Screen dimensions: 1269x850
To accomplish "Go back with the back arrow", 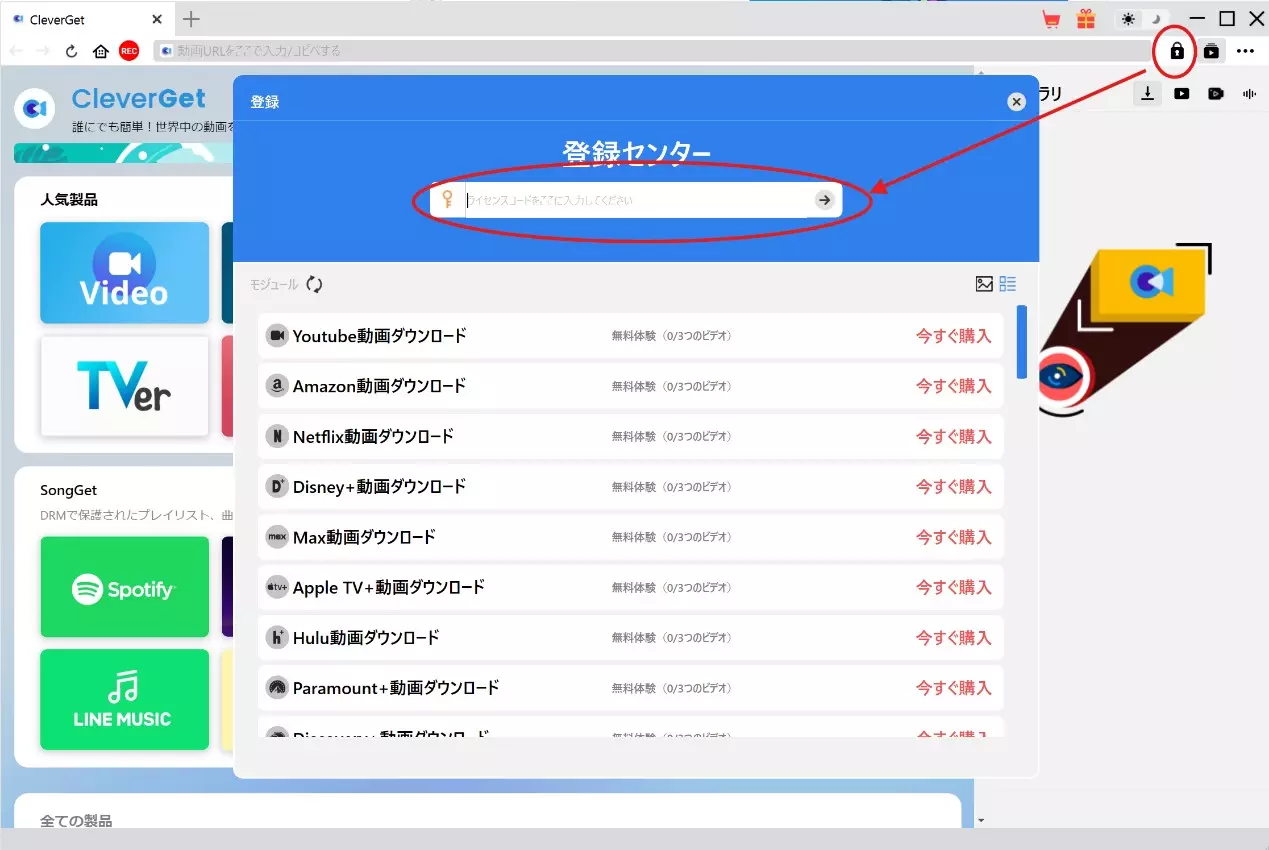I will pos(15,51).
